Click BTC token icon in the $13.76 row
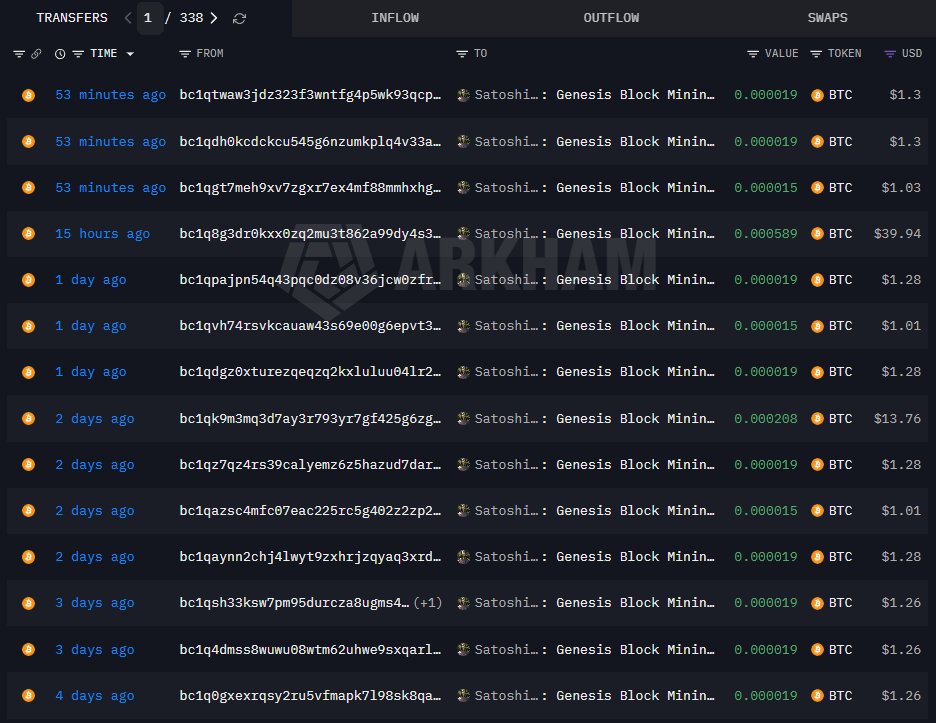 point(817,419)
